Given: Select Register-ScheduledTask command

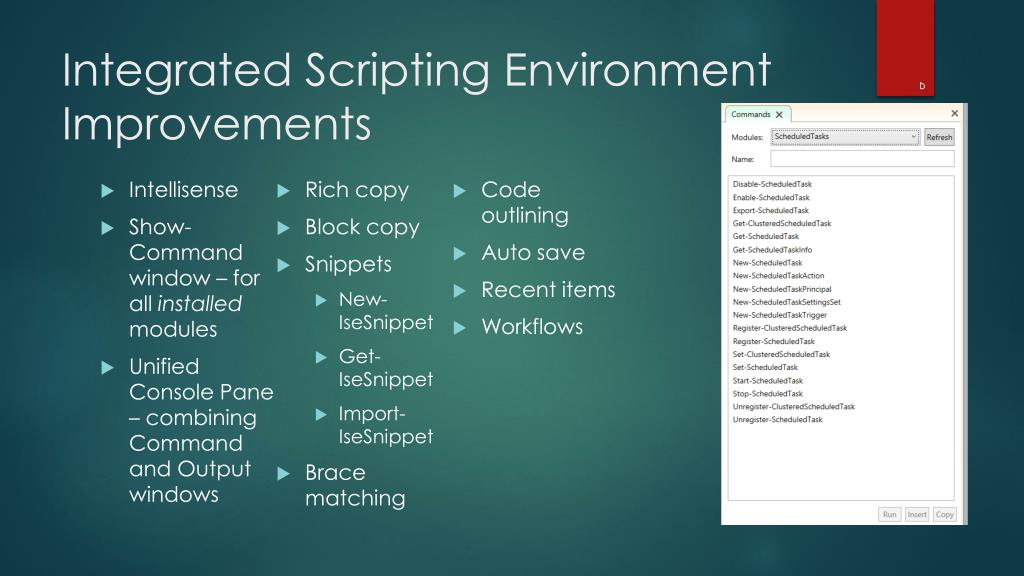Looking at the screenshot, I should 773,341.
